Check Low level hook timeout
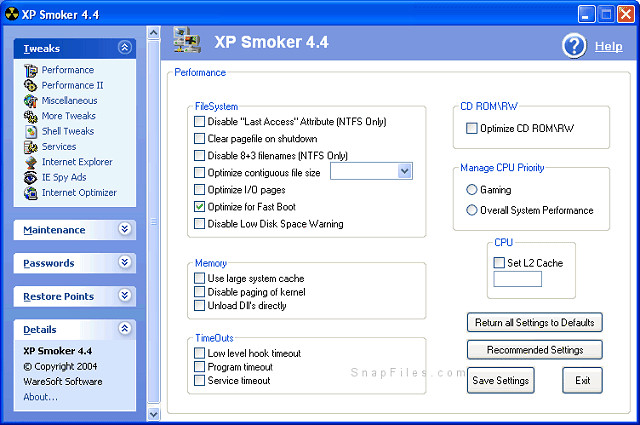The image size is (640, 425). pyautogui.click(x=199, y=353)
